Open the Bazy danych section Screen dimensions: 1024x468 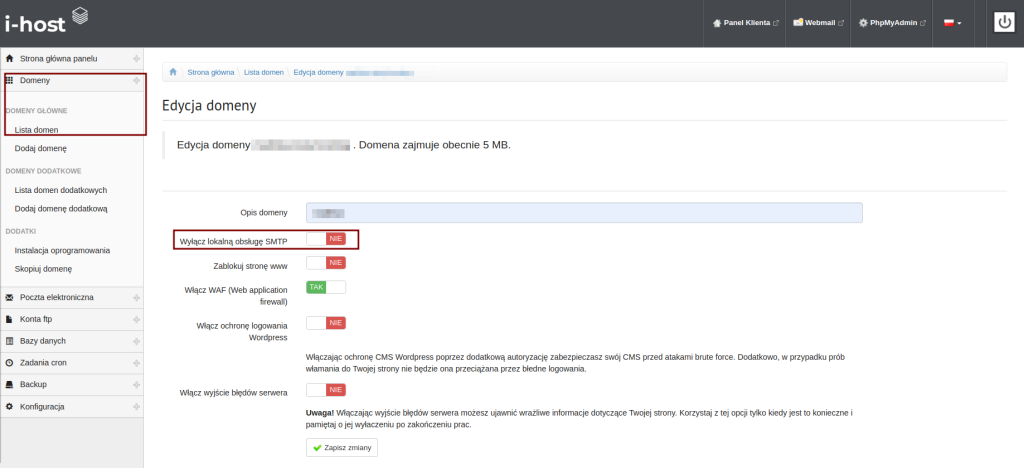click(46, 341)
